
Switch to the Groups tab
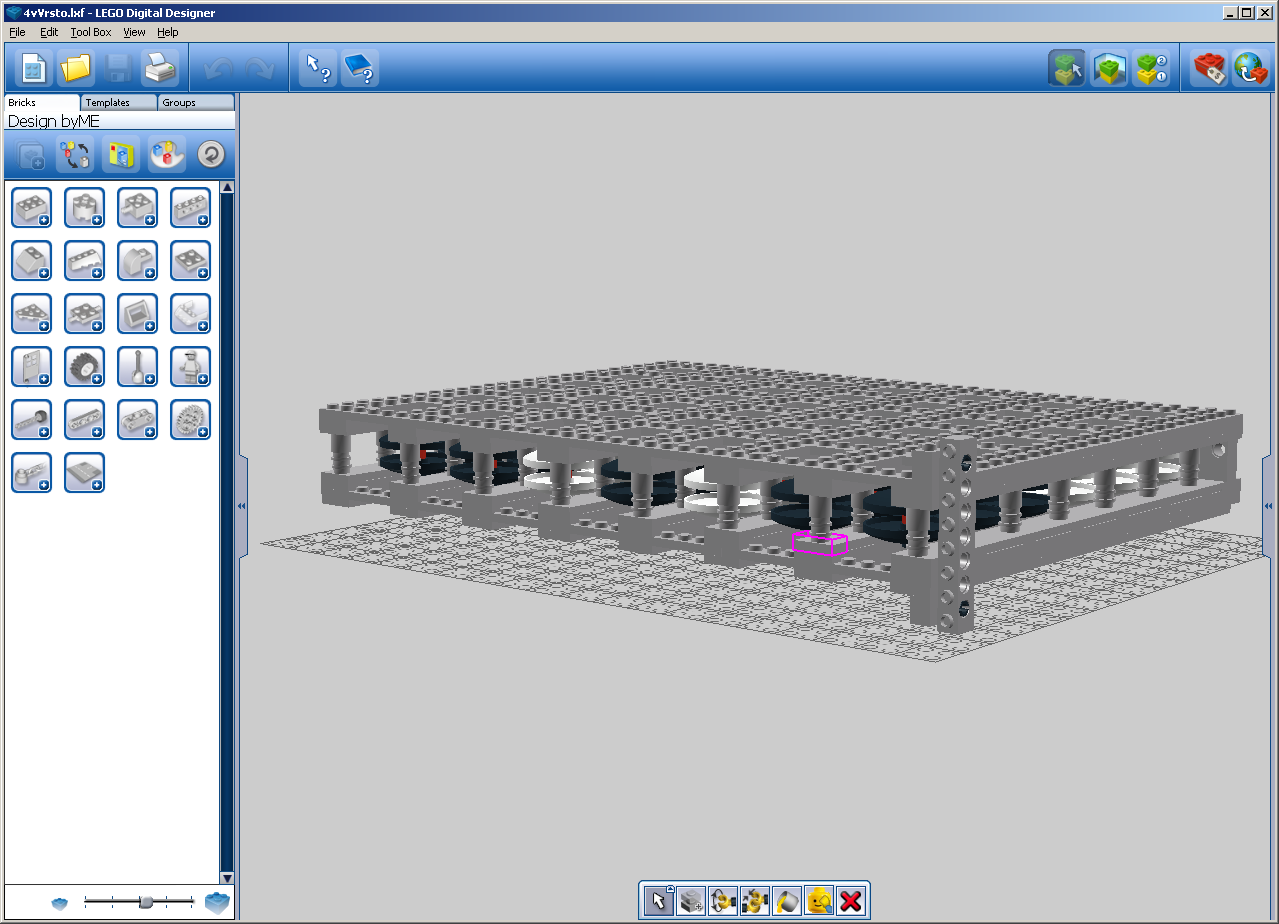[x=196, y=102]
